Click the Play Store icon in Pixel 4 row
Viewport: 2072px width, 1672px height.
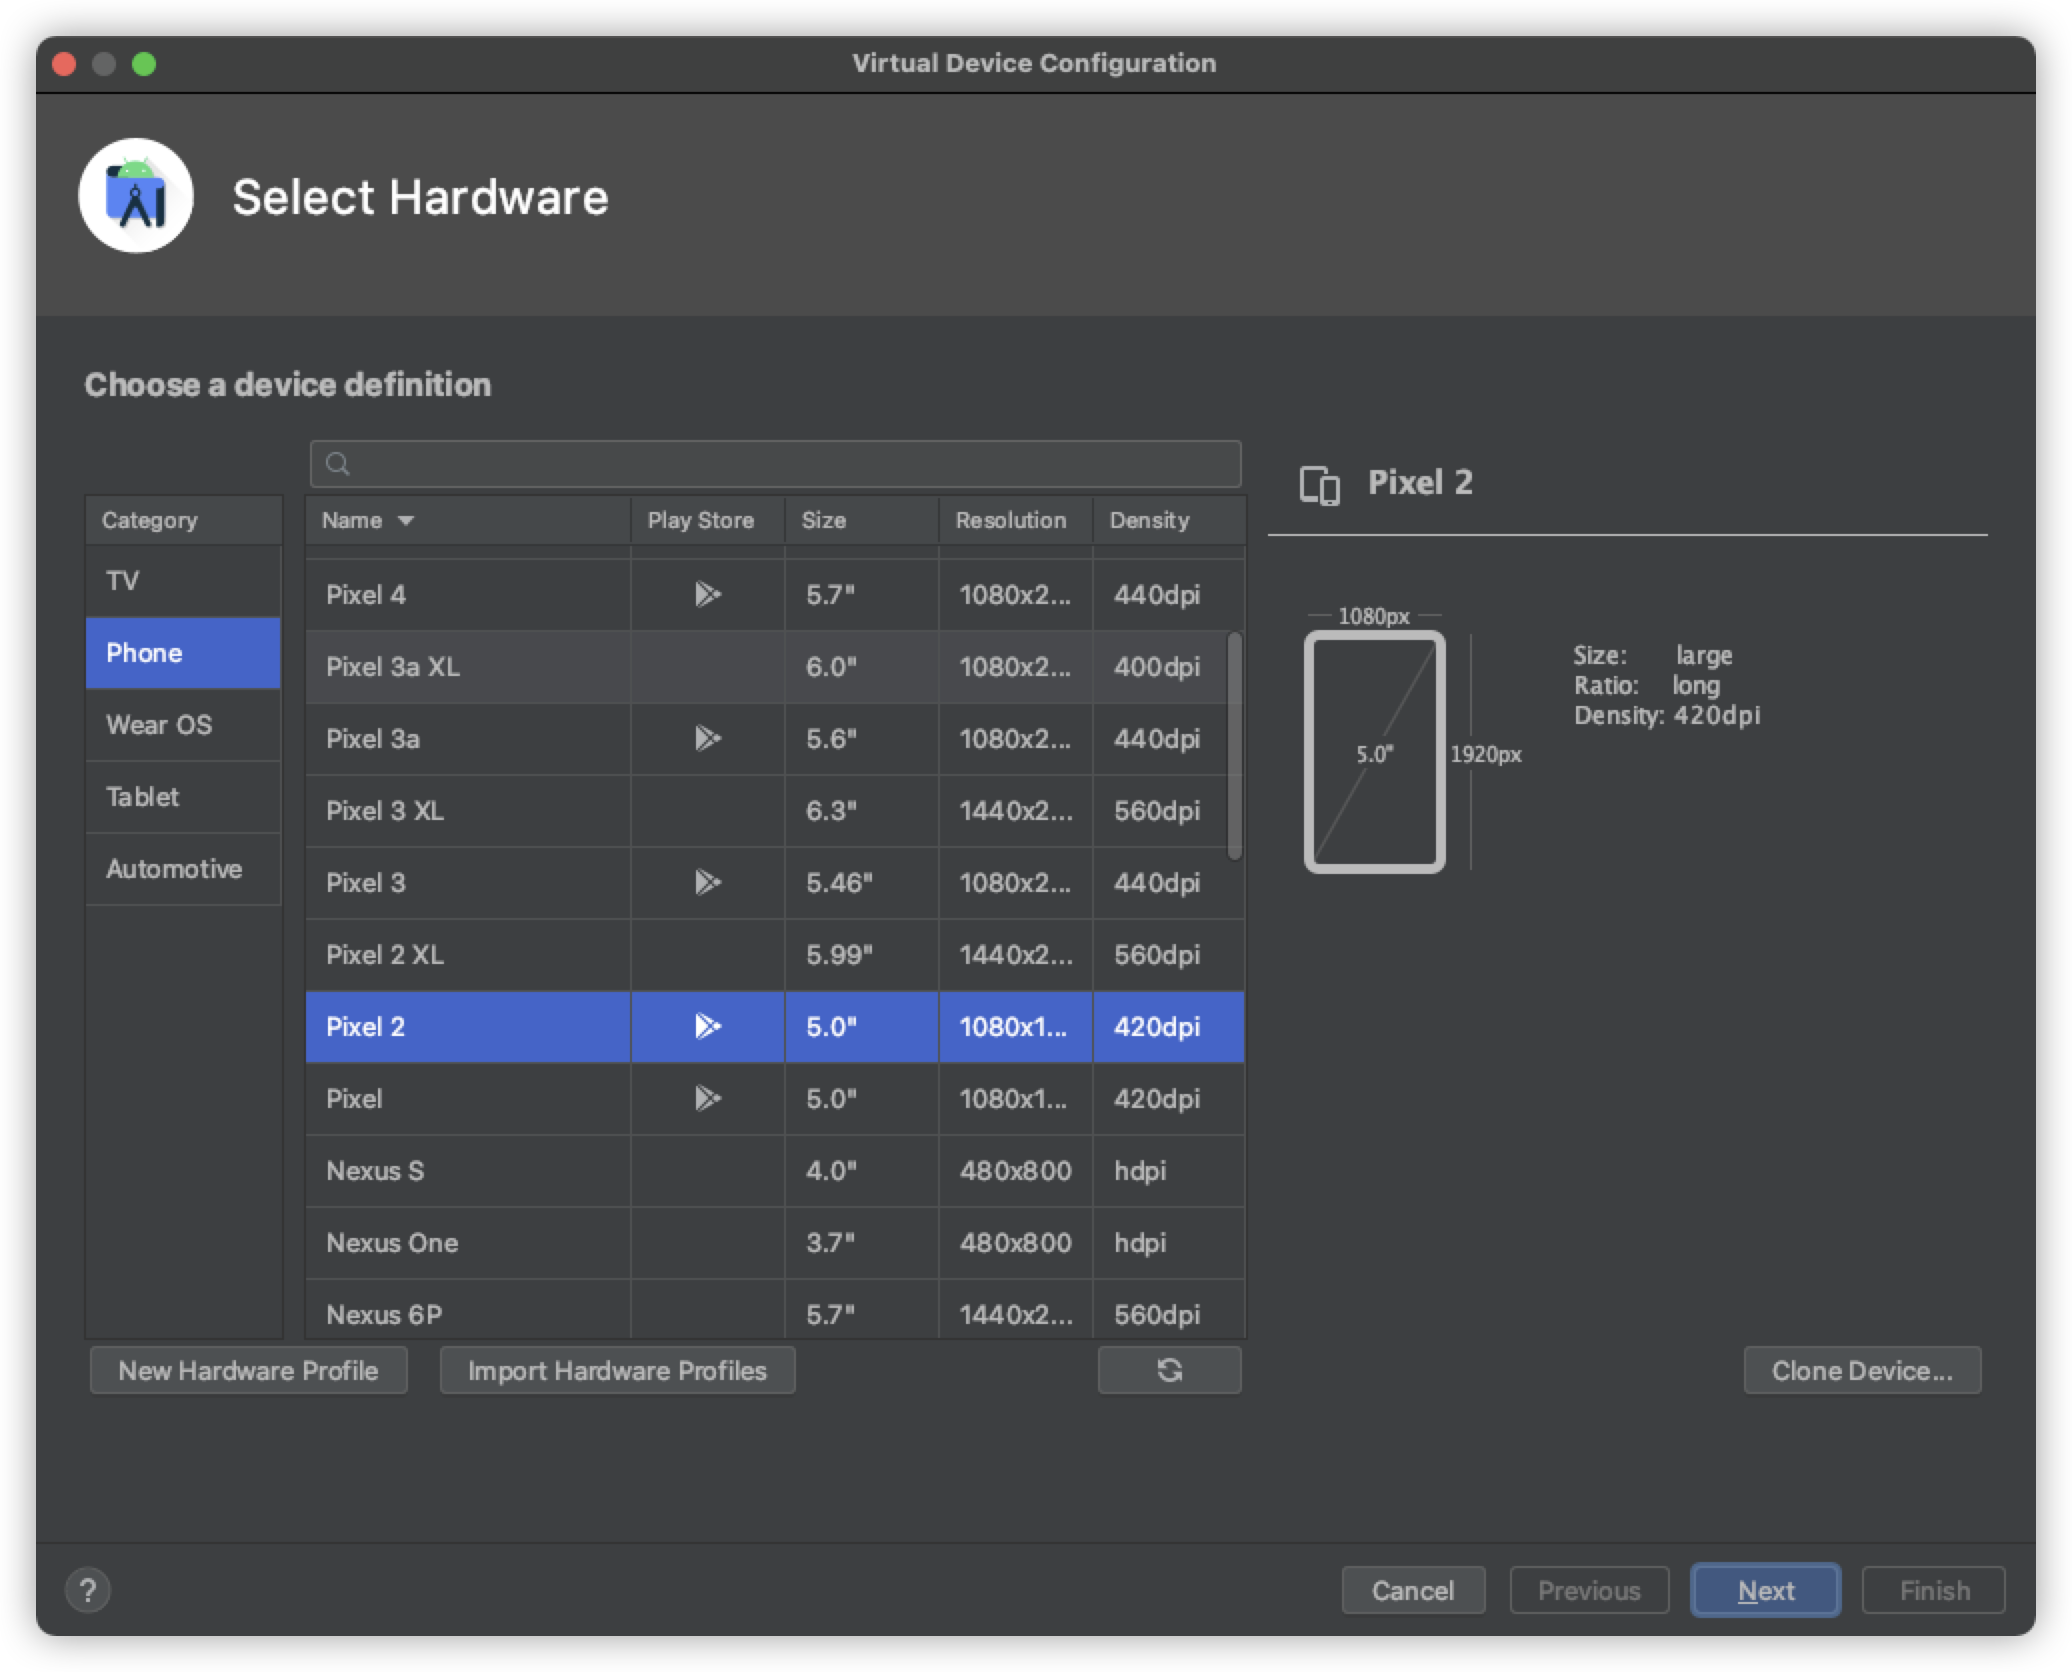(x=707, y=595)
